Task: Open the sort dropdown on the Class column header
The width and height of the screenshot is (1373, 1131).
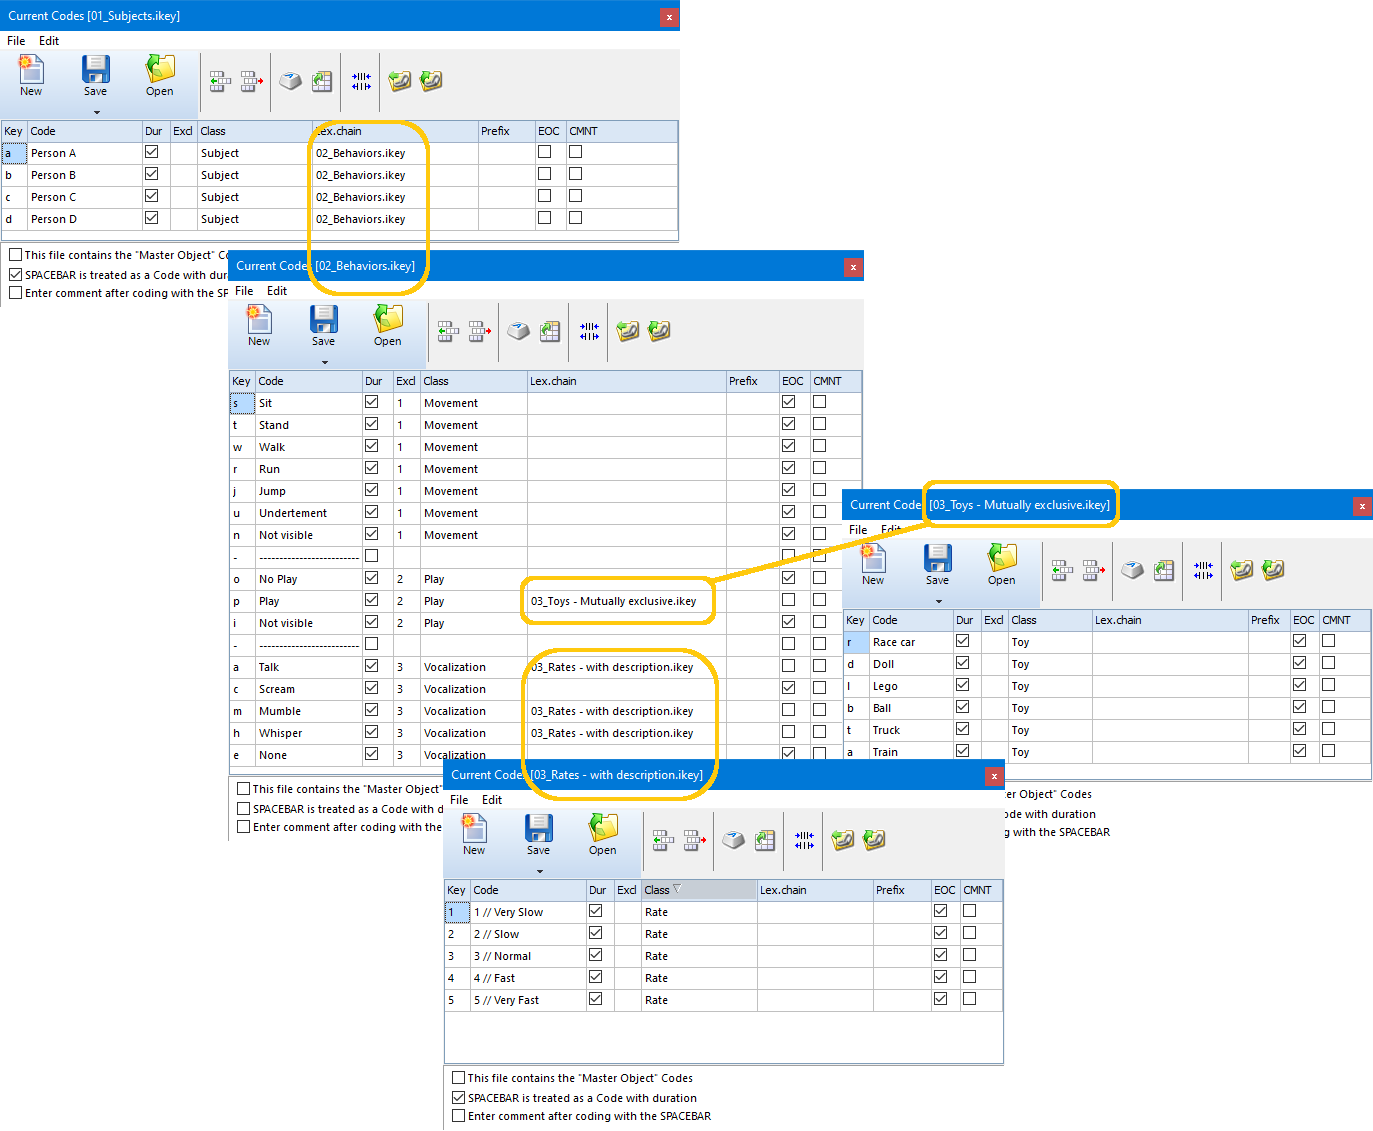Action: (x=678, y=889)
